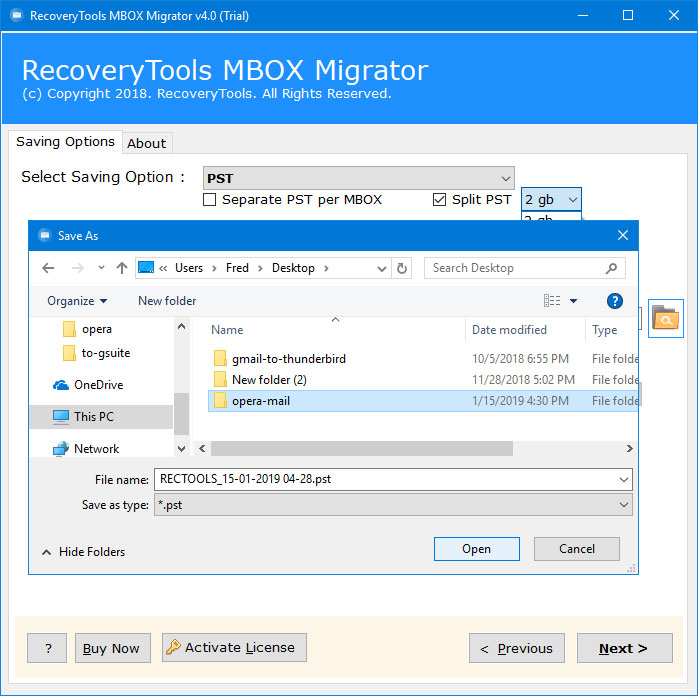Click the browse folder icon beside dialog

(x=665, y=318)
